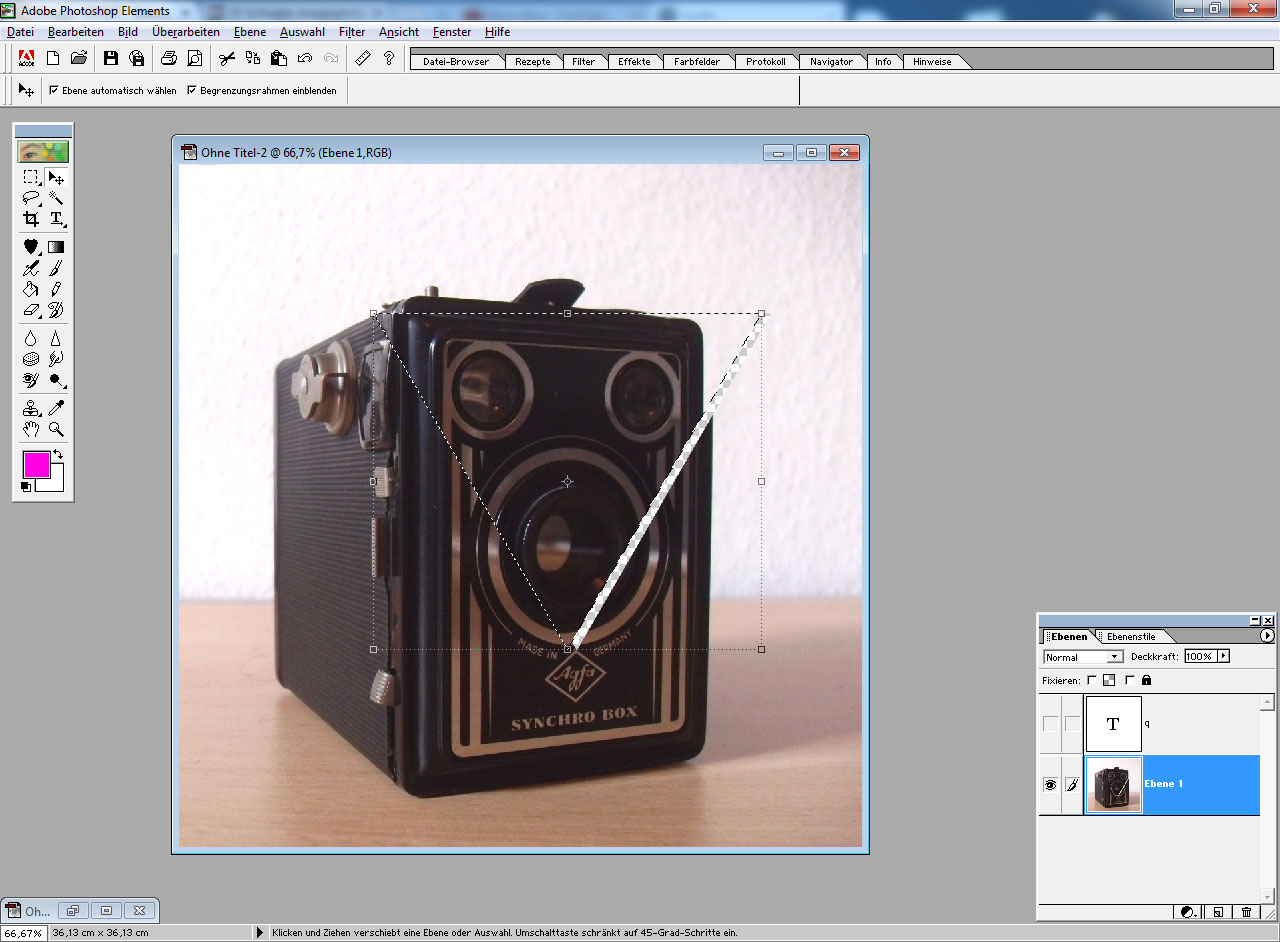
Task: Open the Ansicht menu
Action: click(x=399, y=32)
